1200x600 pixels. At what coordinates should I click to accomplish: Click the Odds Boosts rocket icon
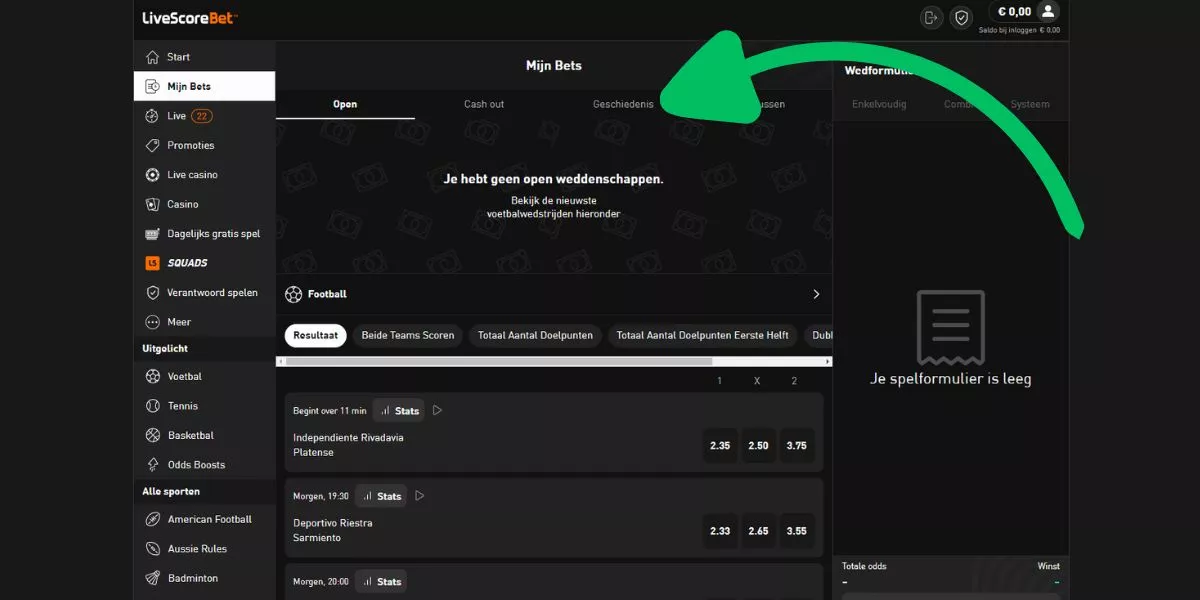coord(152,465)
